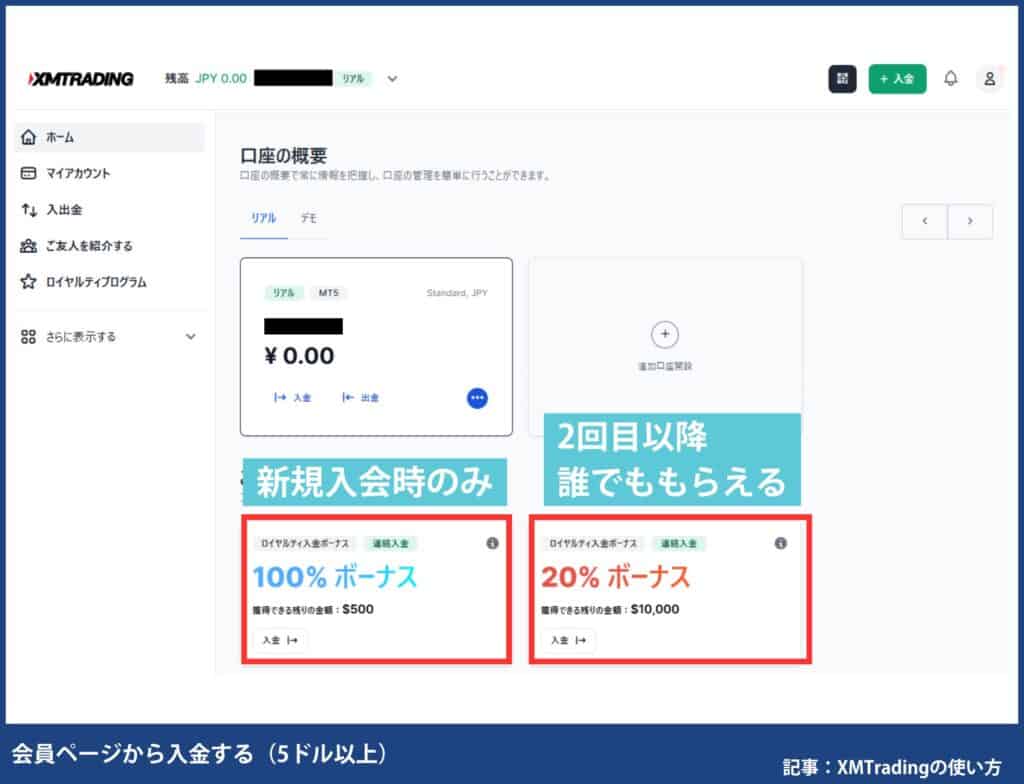Click the previous arrow for account cards
The image size is (1024, 784).
click(x=925, y=221)
